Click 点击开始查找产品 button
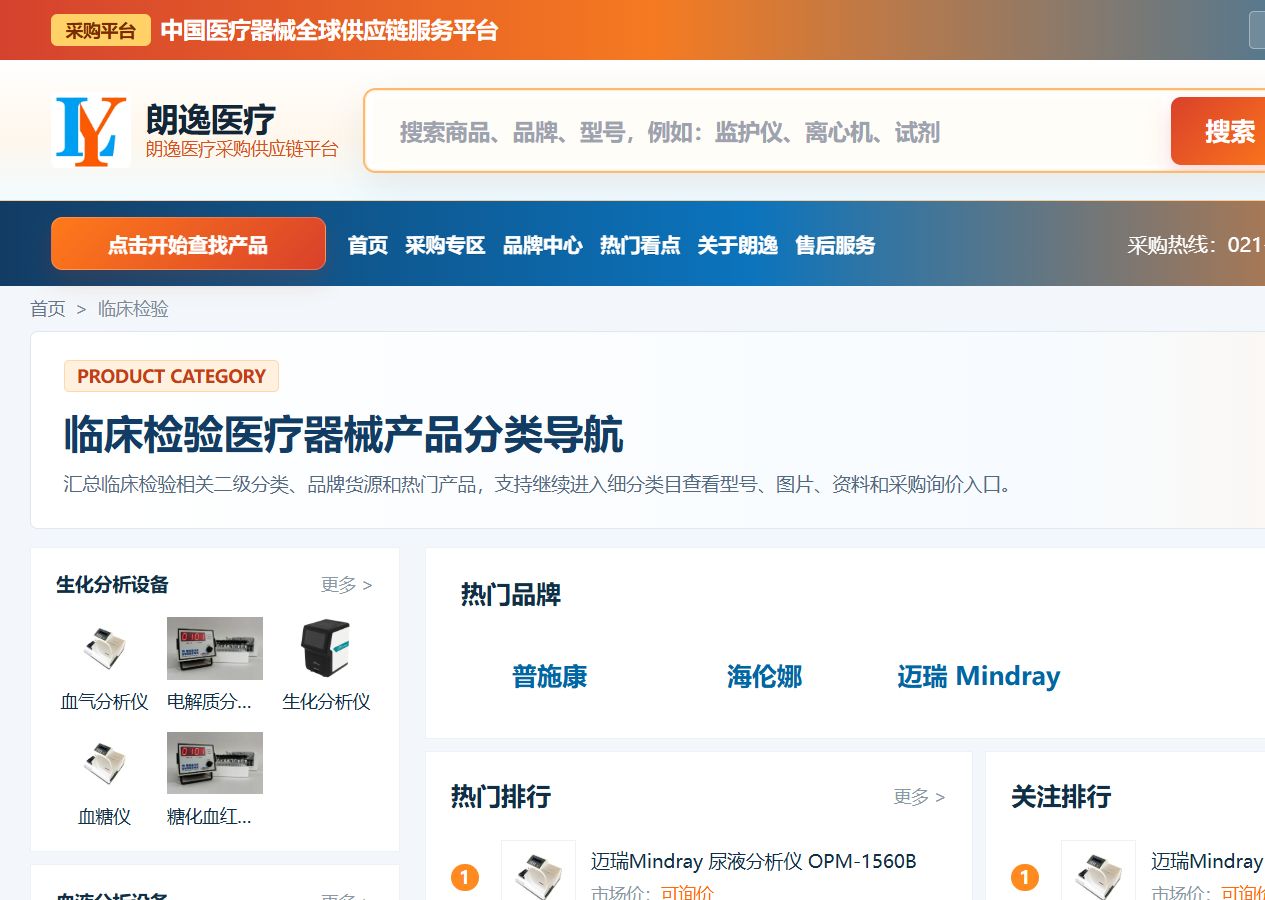This screenshot has width=1265, height=900. (x=188, y=244)
